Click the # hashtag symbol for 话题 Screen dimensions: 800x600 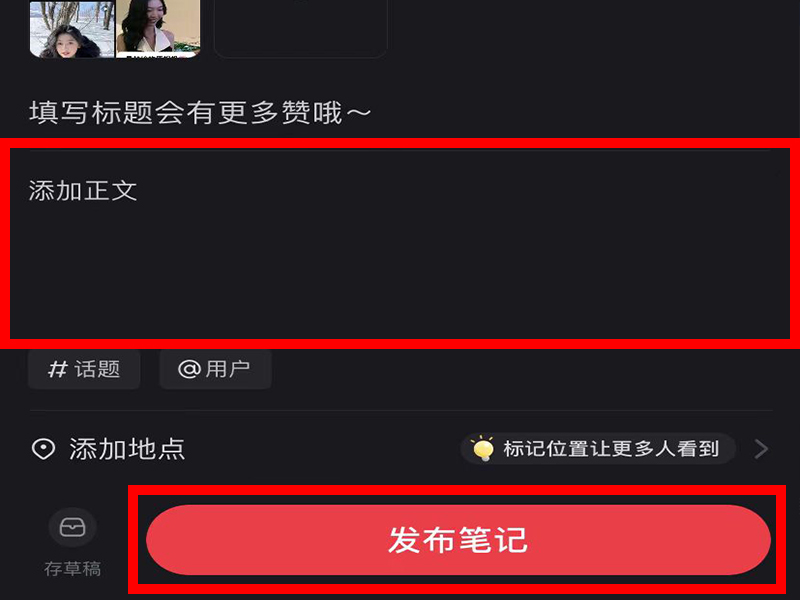pos(57,369)
